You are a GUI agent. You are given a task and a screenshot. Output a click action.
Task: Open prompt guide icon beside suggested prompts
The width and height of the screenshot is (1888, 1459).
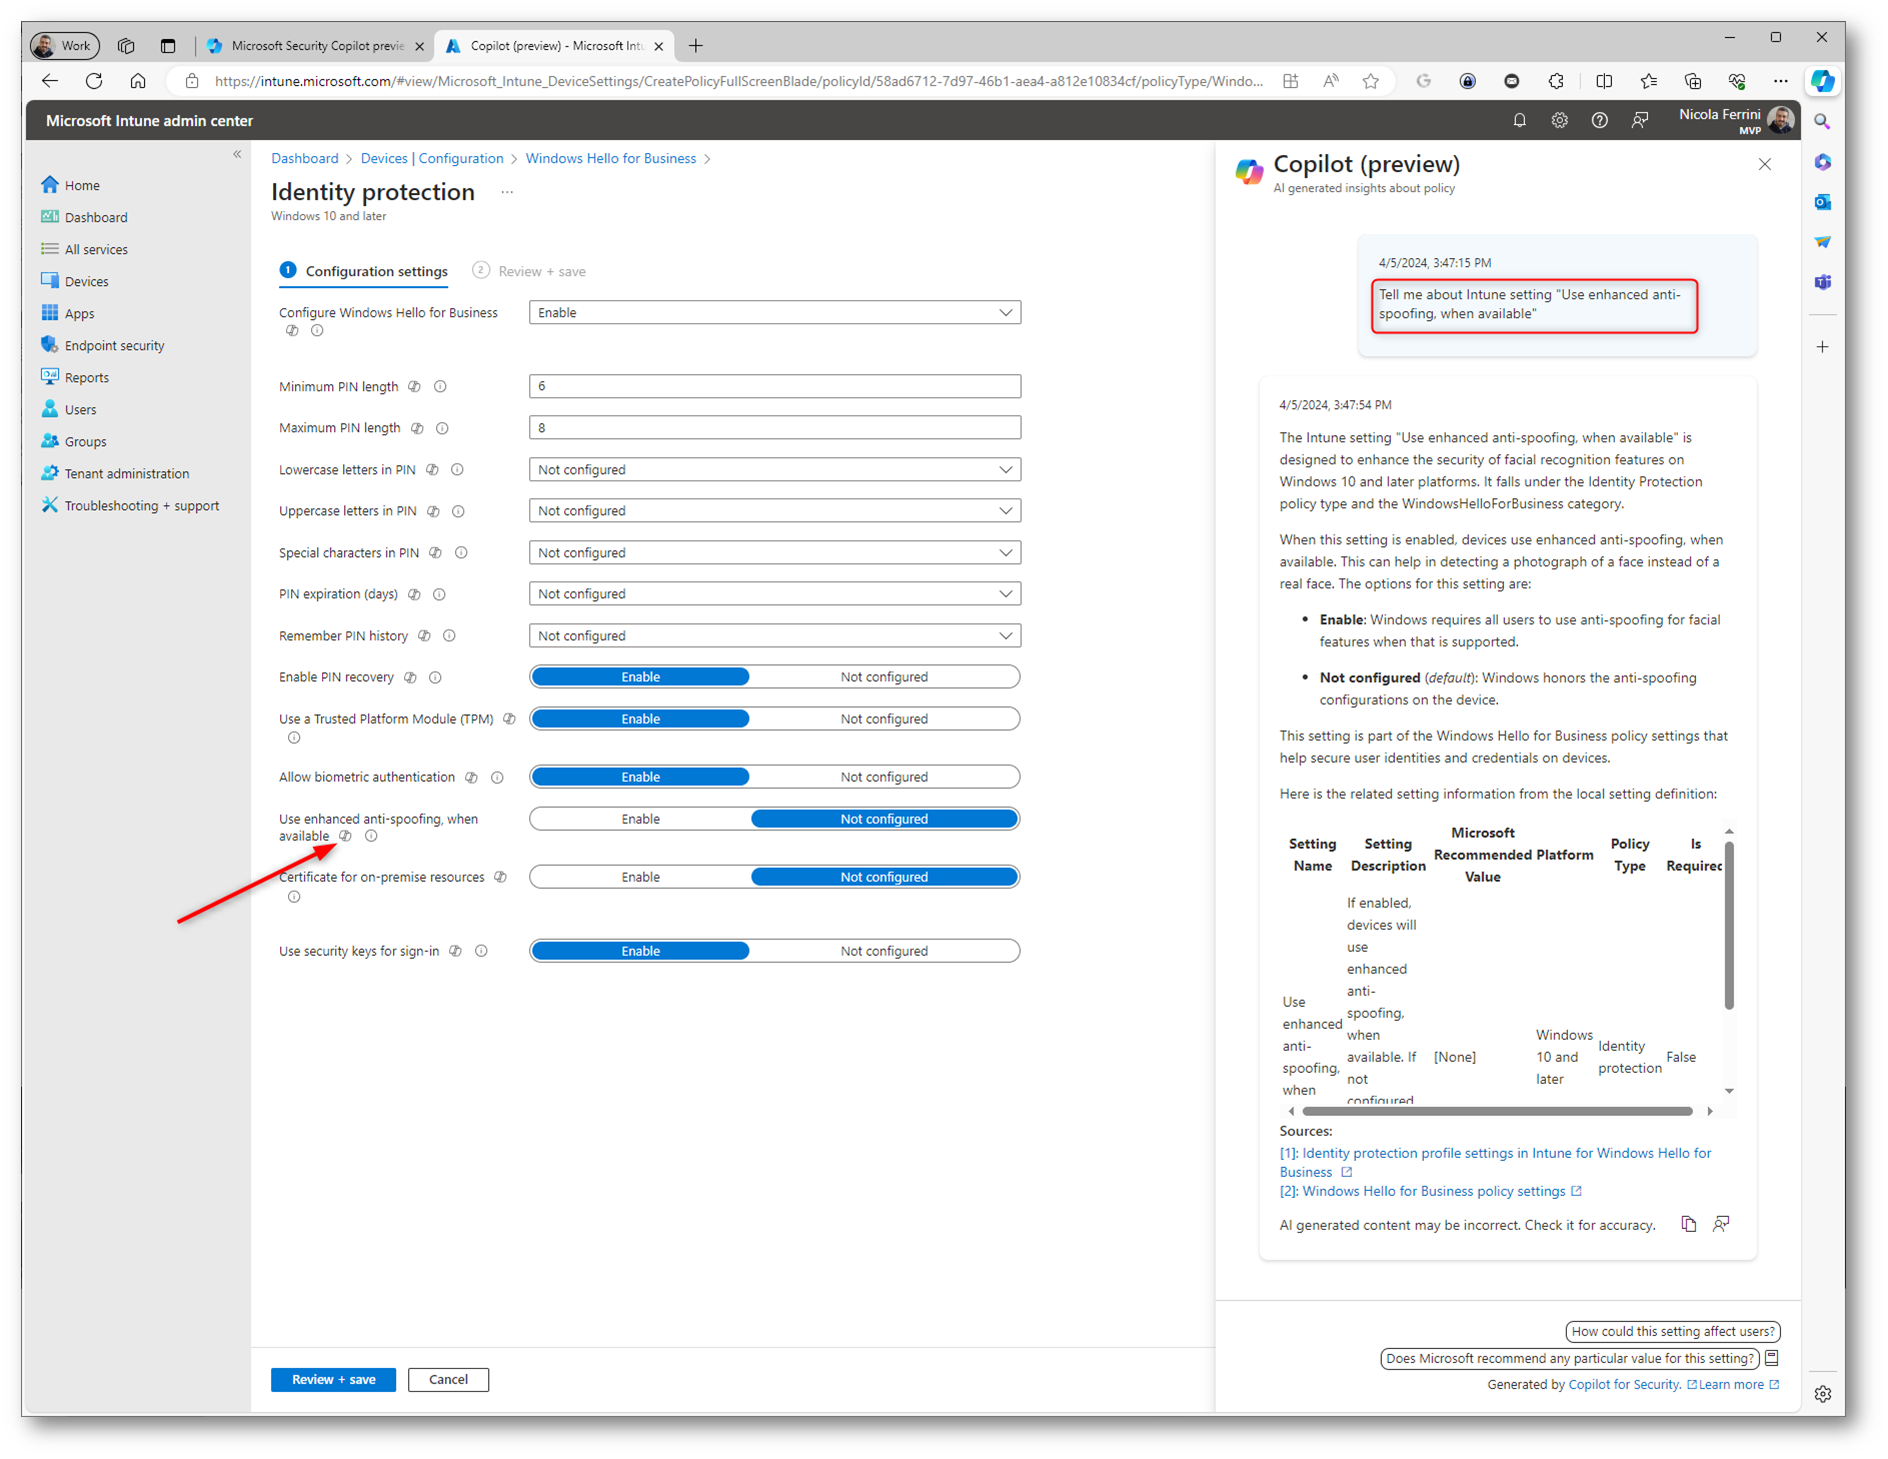click(x=1772, y=1358)
